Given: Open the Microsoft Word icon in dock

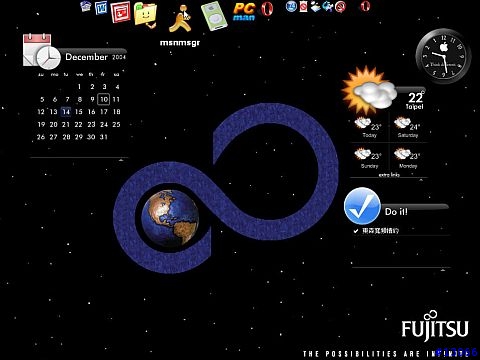Looking at the screenshot, I should click(101, 8).
